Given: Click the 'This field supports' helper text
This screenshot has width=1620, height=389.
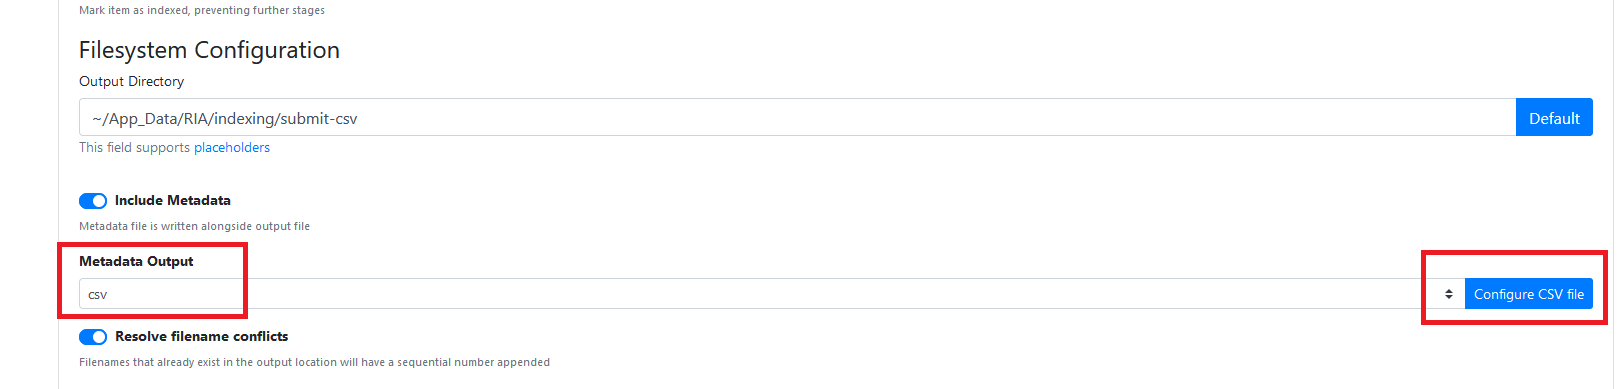Looking at the screenshot, I should coord(134,147).
